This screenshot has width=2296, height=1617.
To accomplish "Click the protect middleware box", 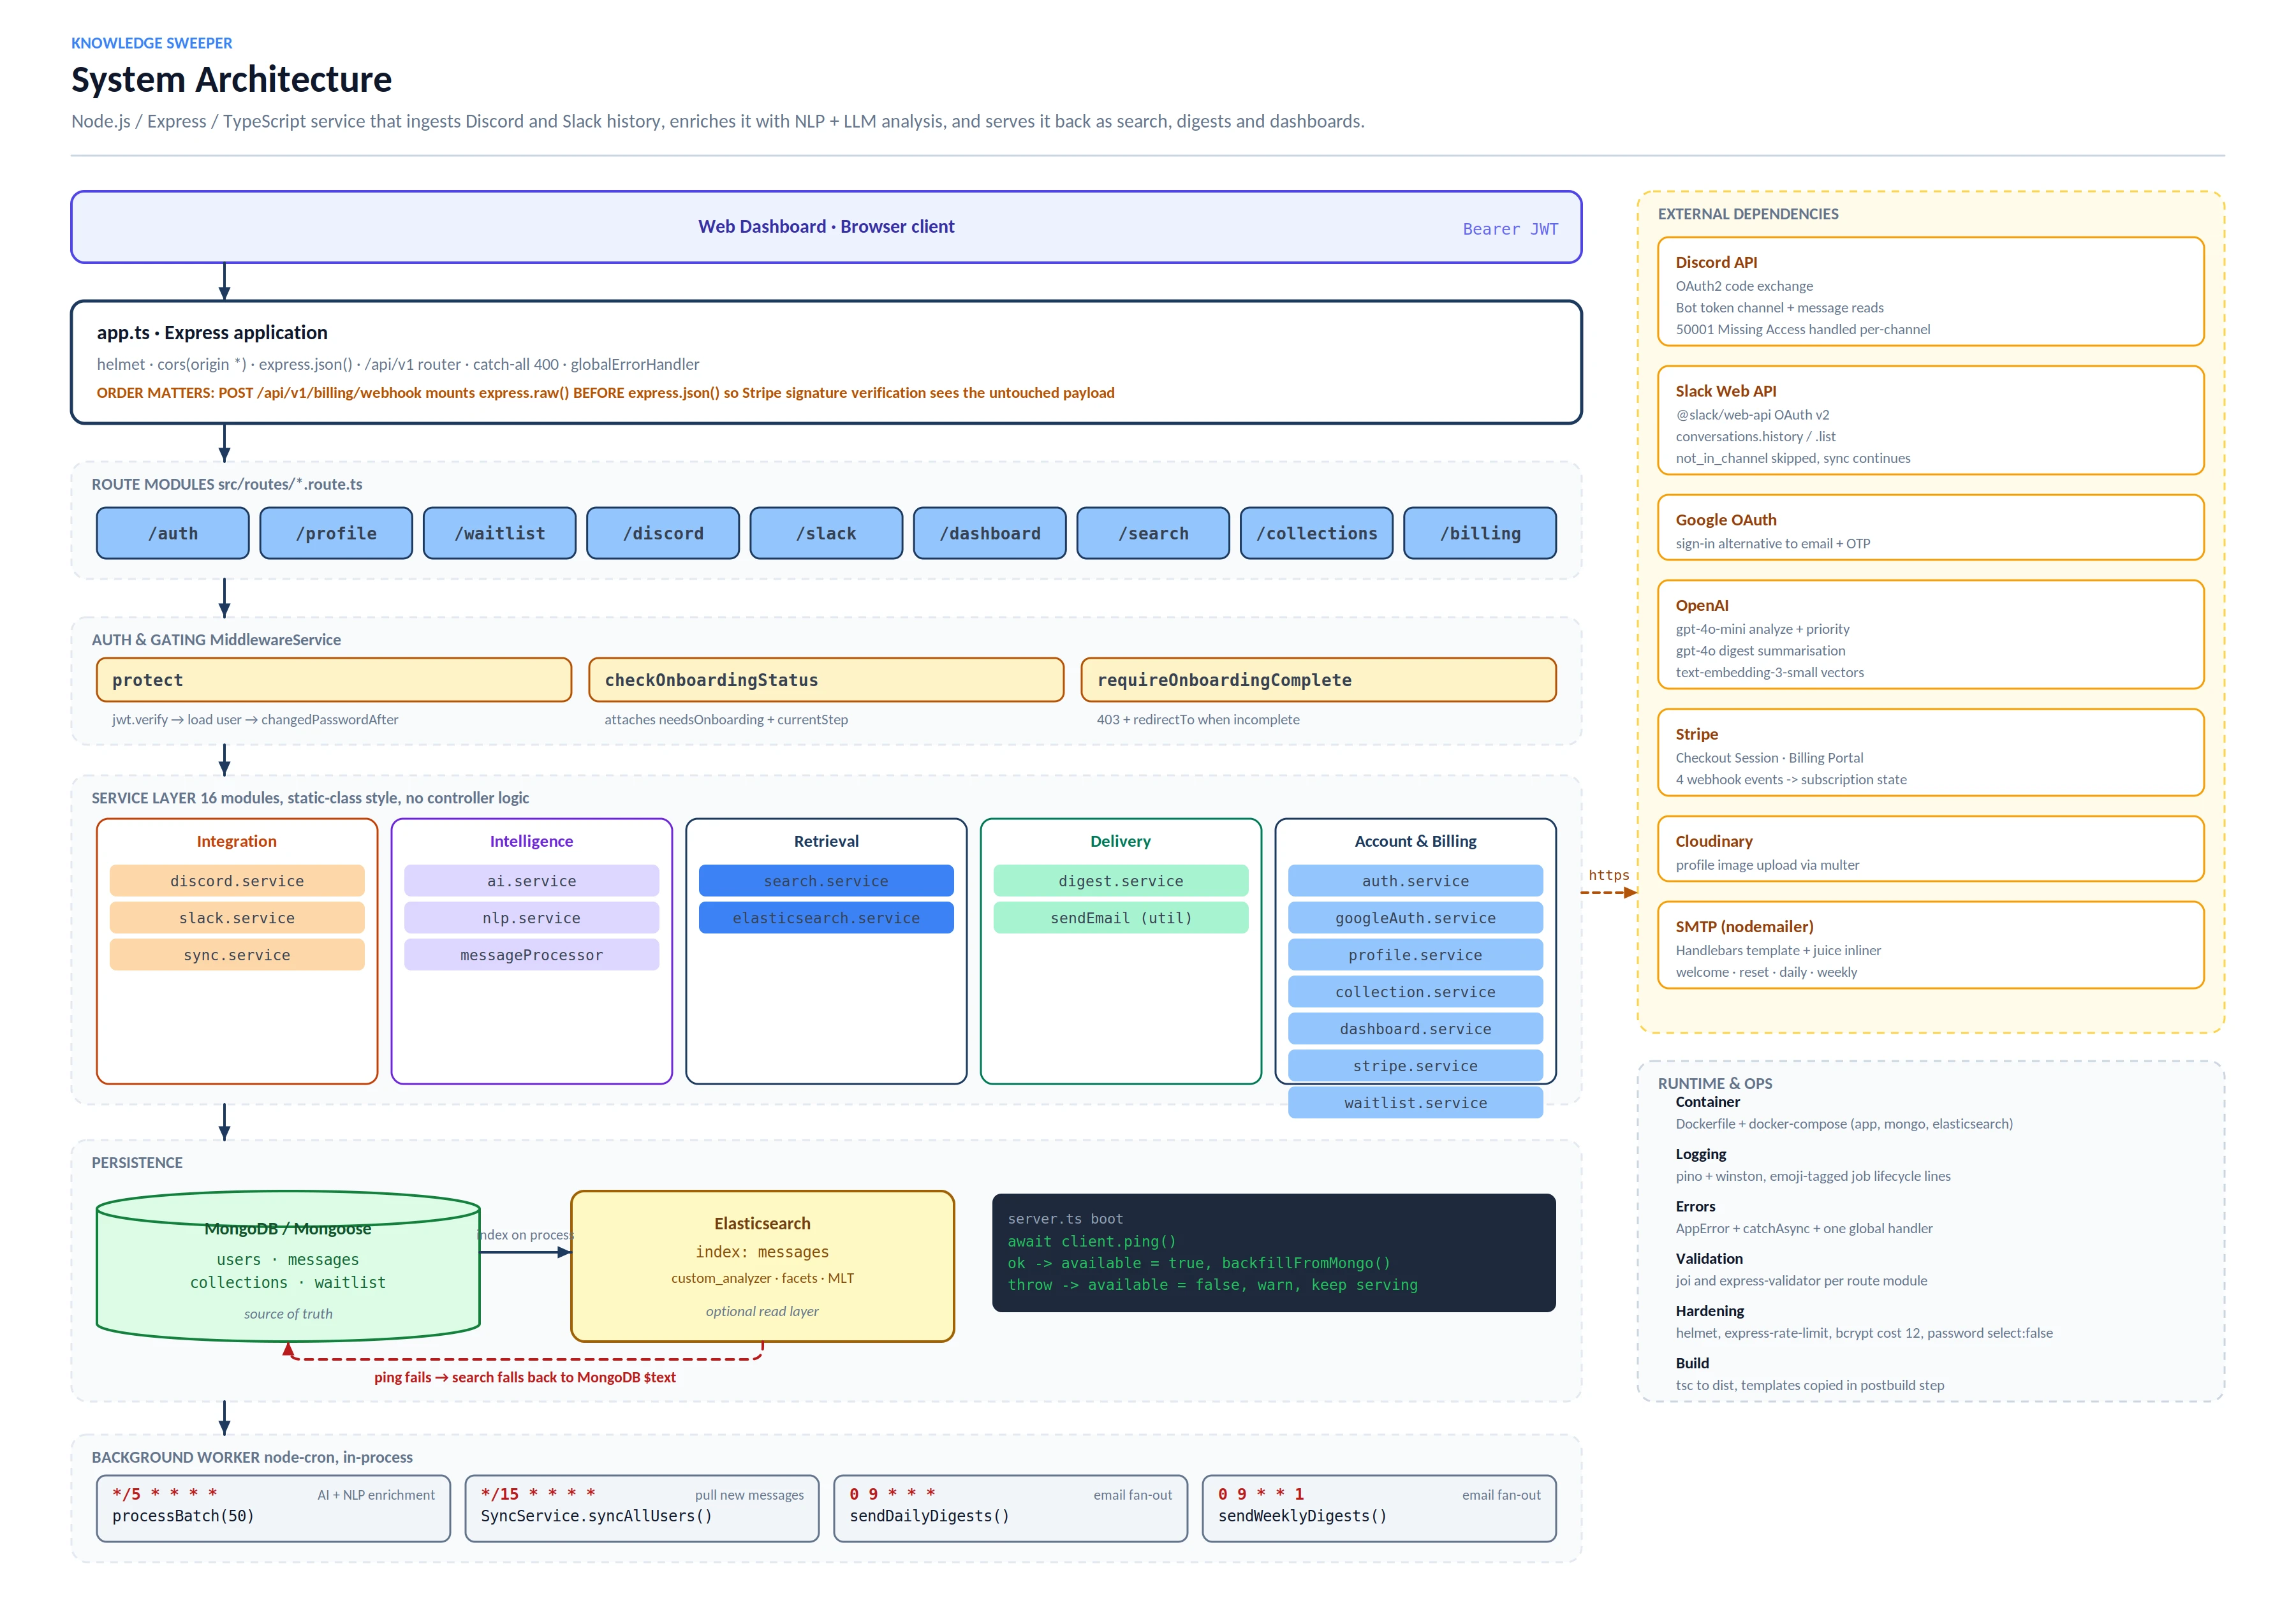I will tap(334, 680).
